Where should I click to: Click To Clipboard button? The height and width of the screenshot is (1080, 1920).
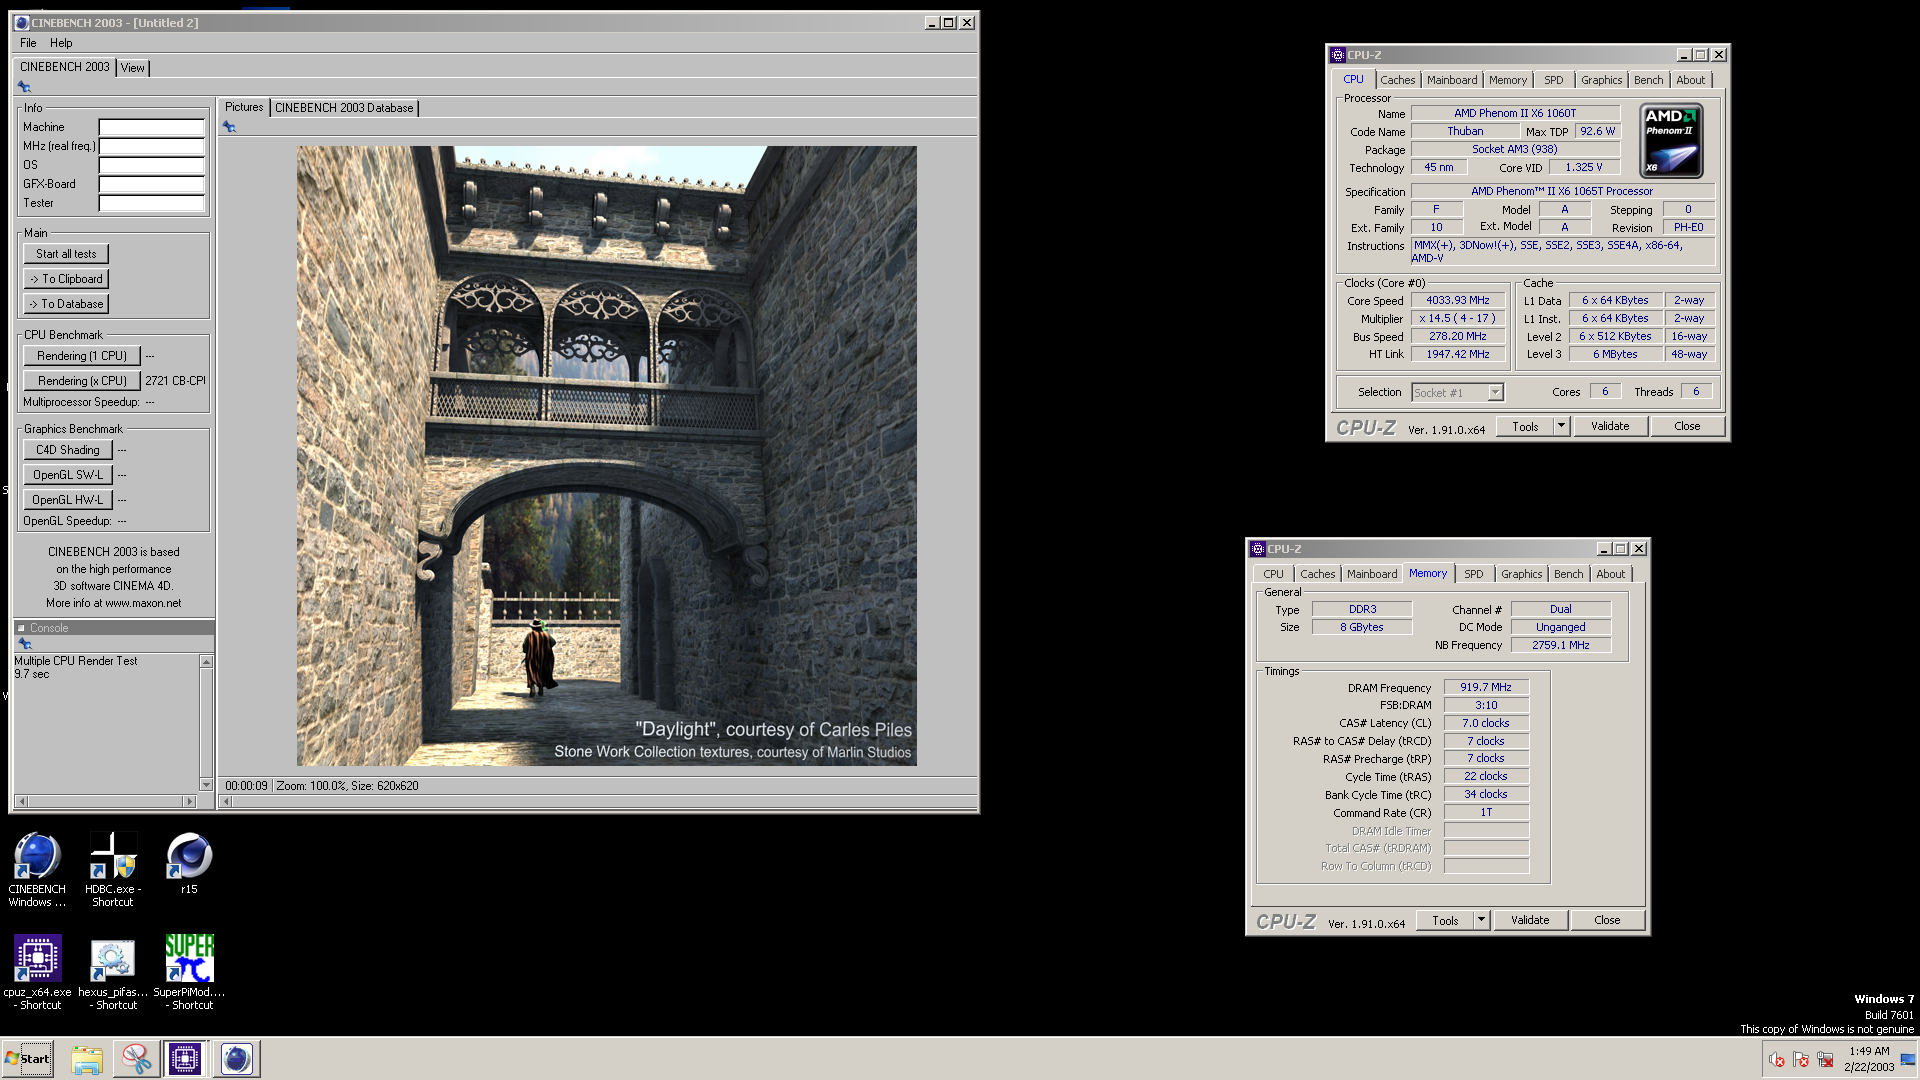[x=66, y=279]
